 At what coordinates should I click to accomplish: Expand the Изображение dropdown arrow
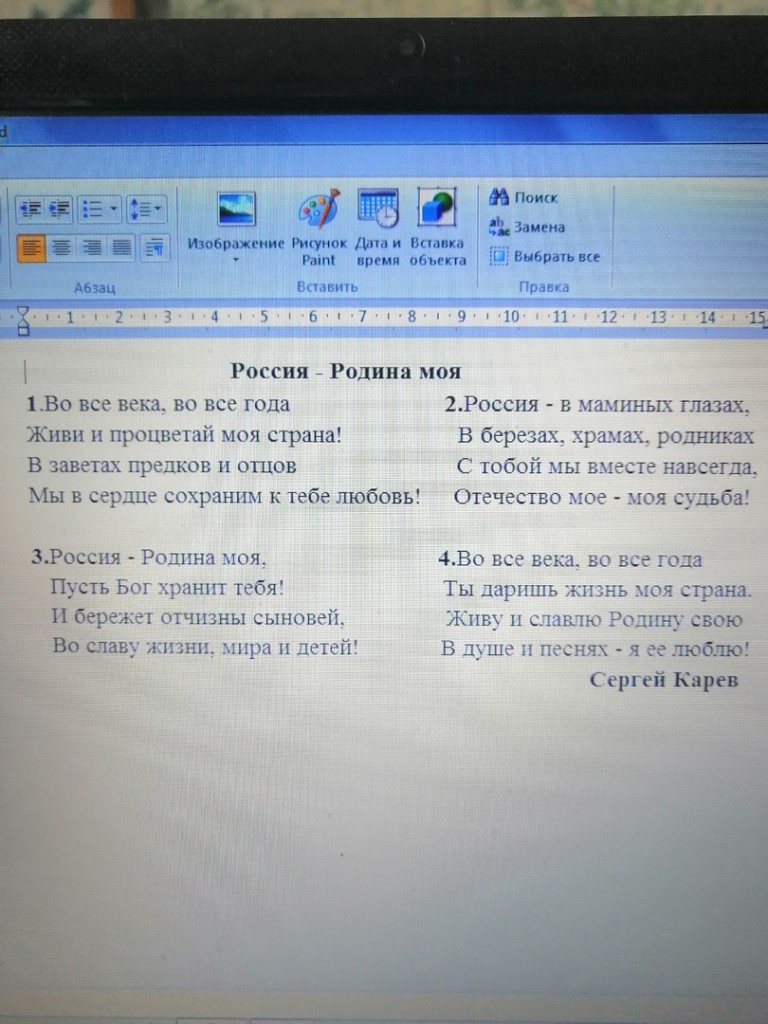click(236, 260)
